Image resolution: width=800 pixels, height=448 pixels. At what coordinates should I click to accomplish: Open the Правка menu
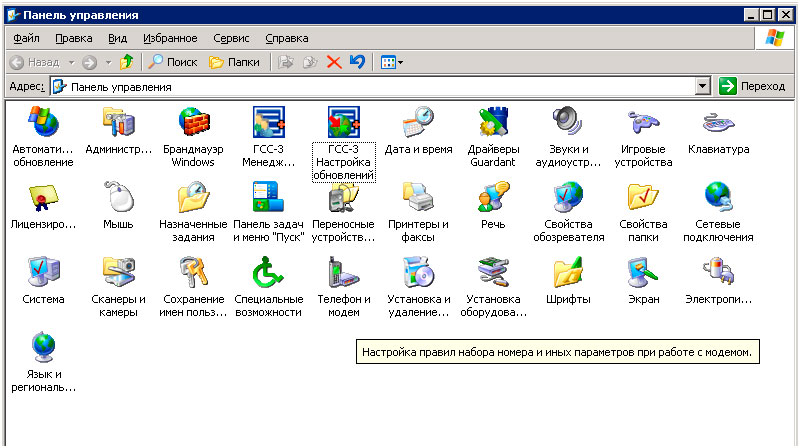tap(73, 38)
